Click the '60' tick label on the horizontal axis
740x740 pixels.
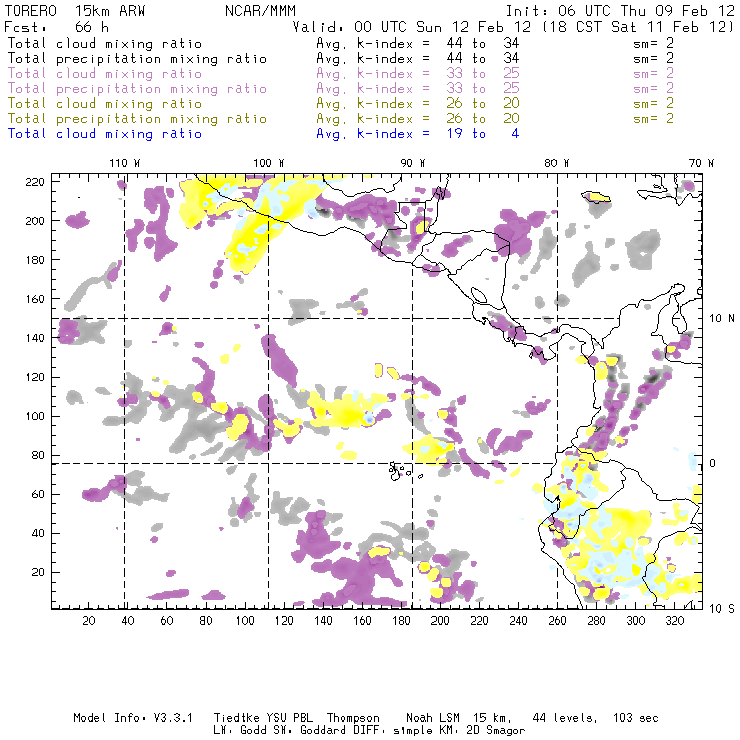point(167,621)
